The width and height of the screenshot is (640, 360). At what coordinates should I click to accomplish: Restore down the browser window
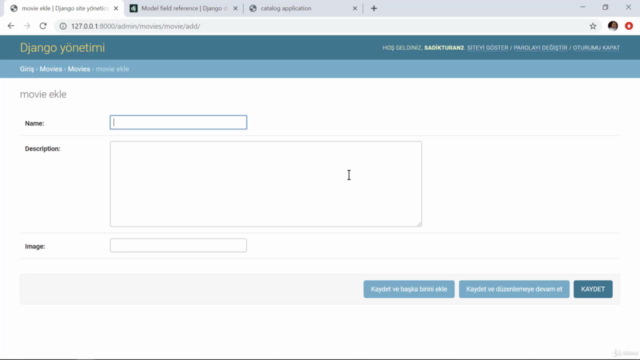605,7
